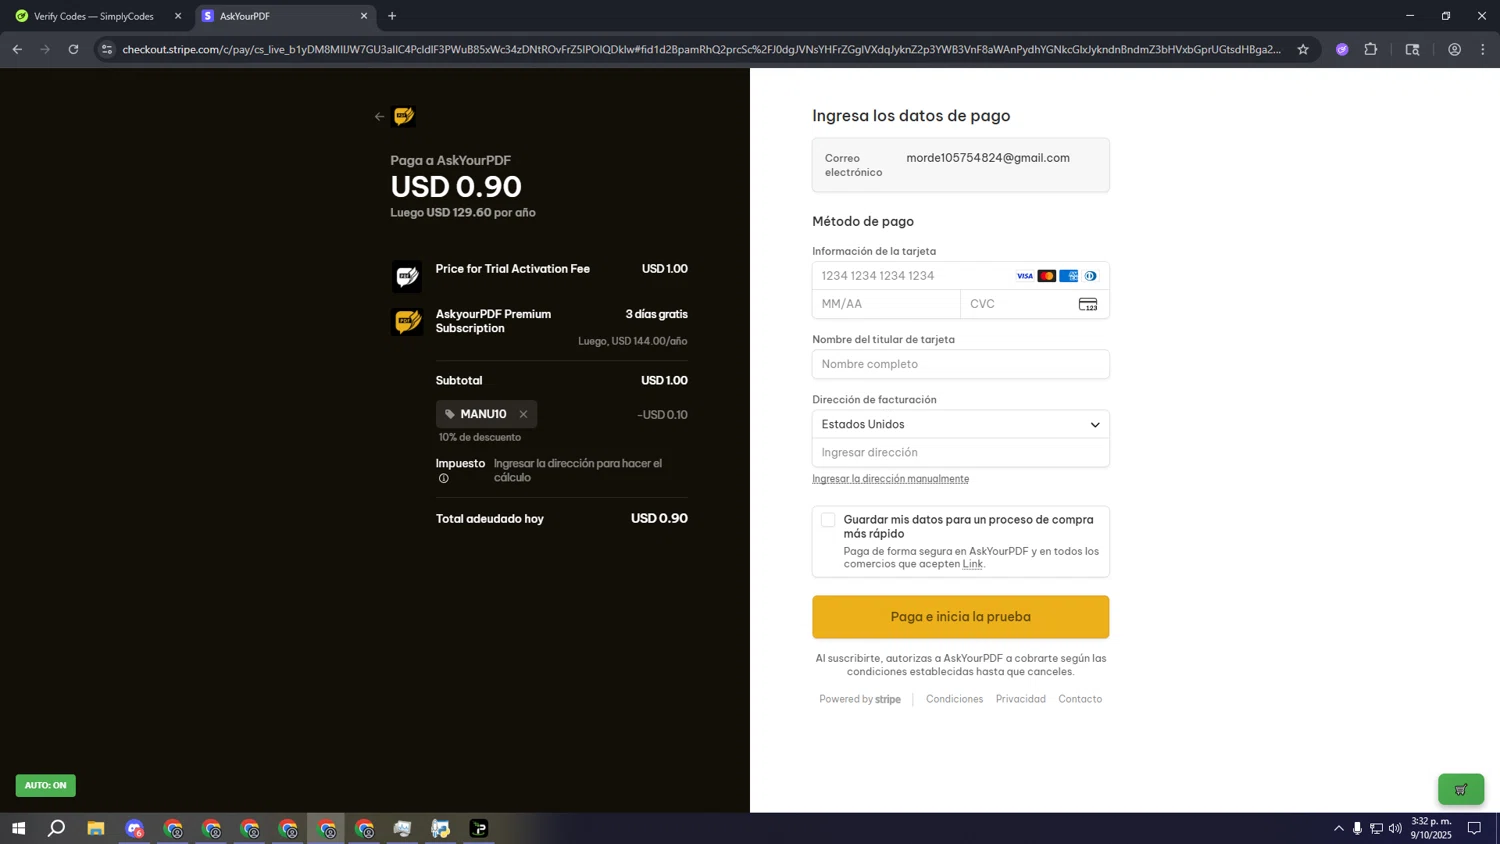Click Ingresar la dirección manualmente link
1500x844 pixels.
click(x=890, y=479)
